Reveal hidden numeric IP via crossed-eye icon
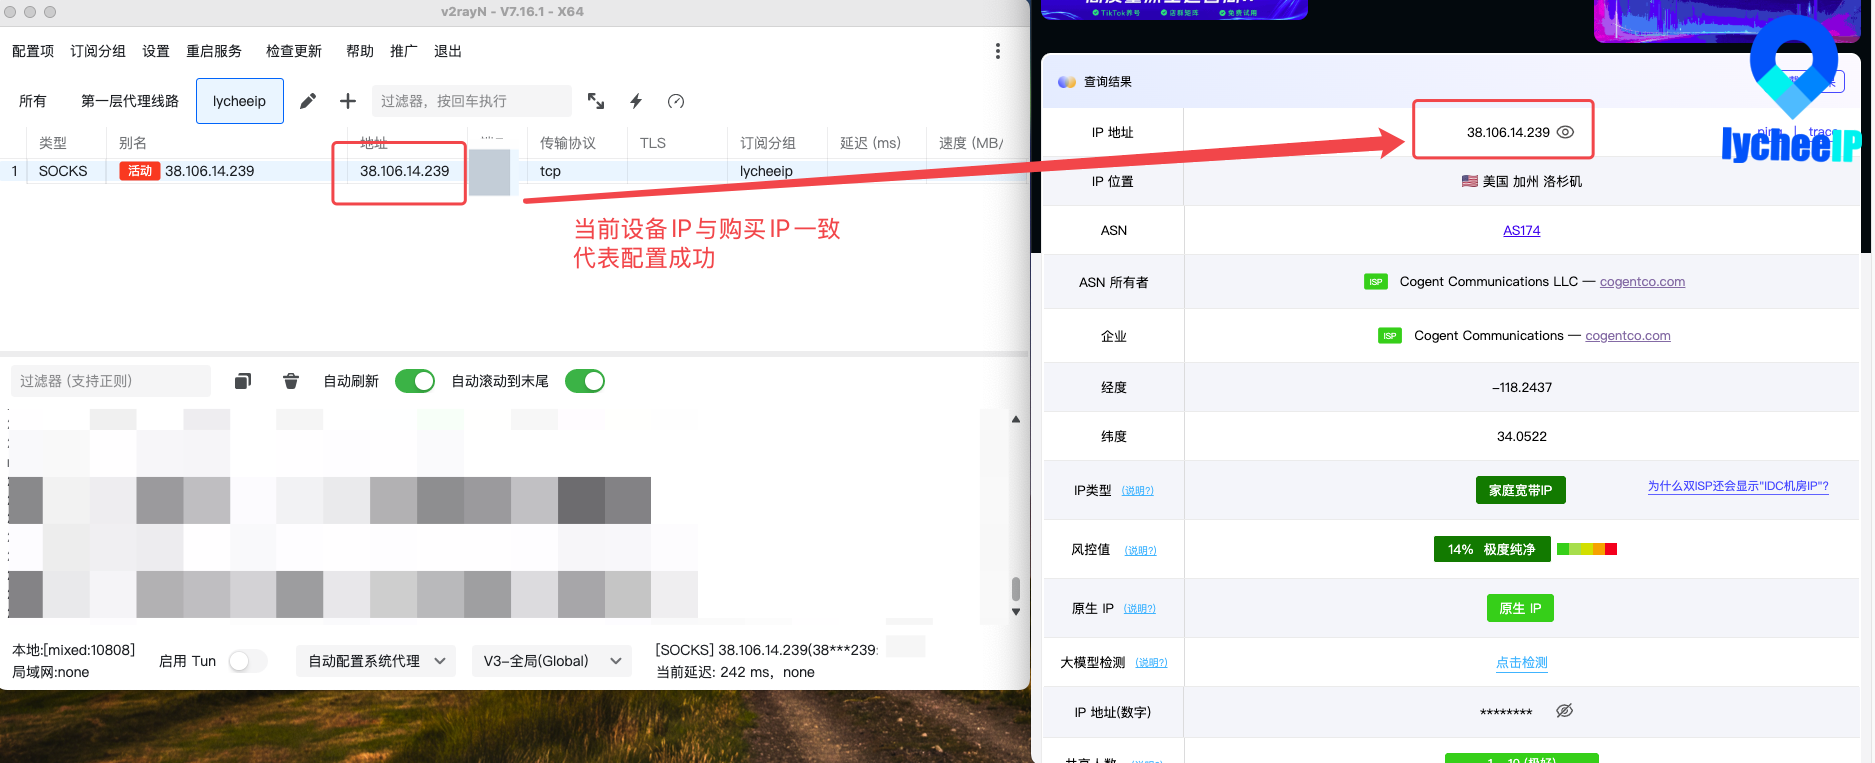1875x763 pixels. (1565, 711)
